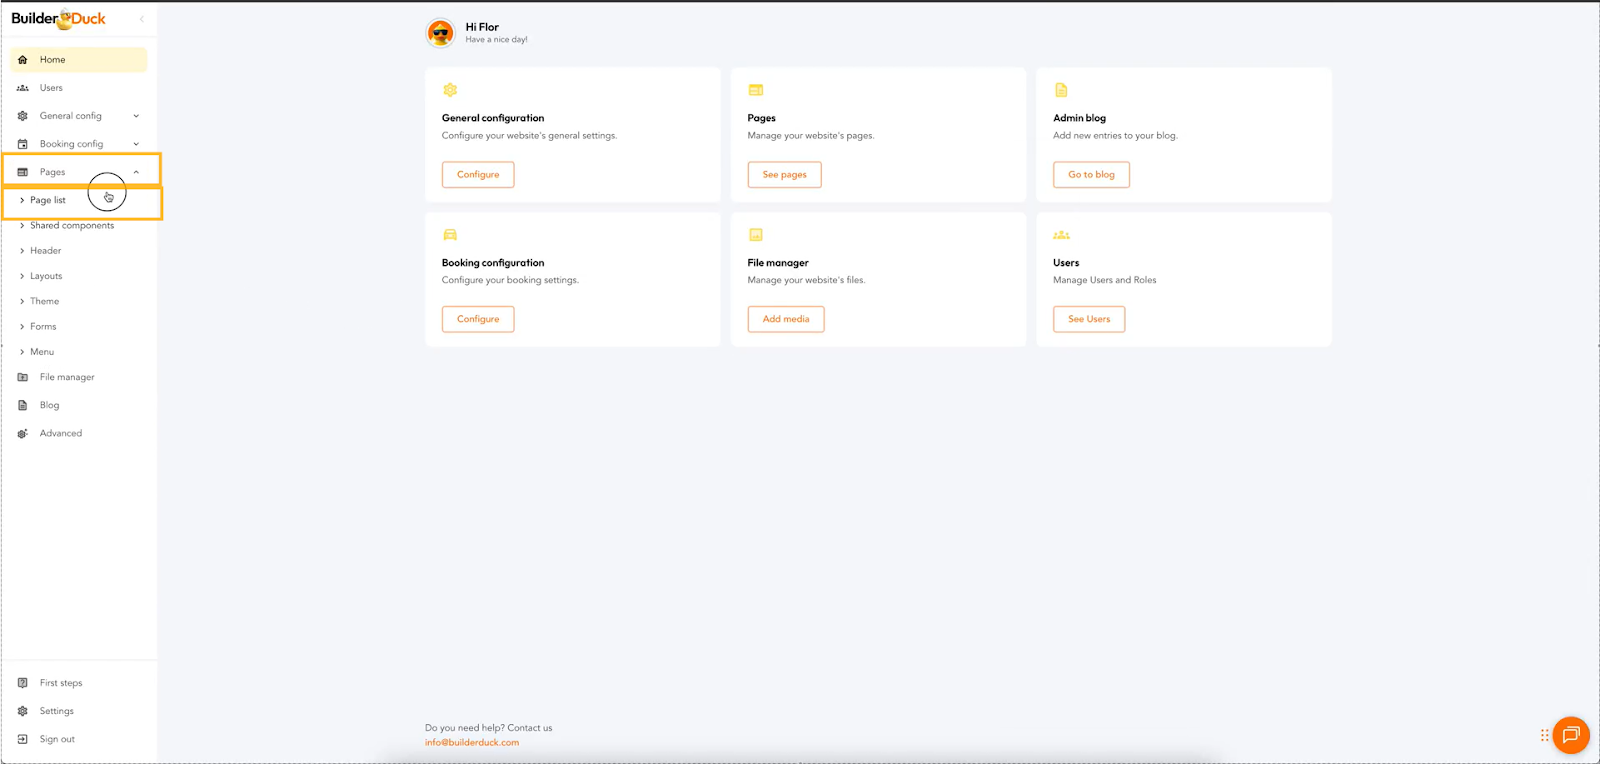The width and height of the screenshot is (1600, 764).
Task: Collapse the Pages menu chevron
Action: [x=136, y=172]
